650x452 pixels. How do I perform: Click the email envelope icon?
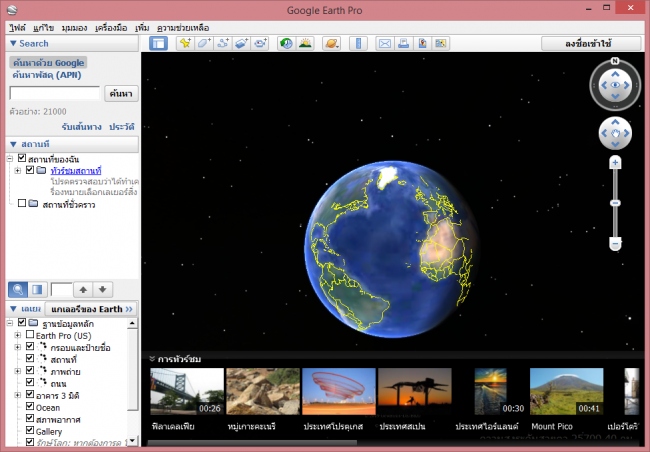pyautogui.click(x=383, y=43)
